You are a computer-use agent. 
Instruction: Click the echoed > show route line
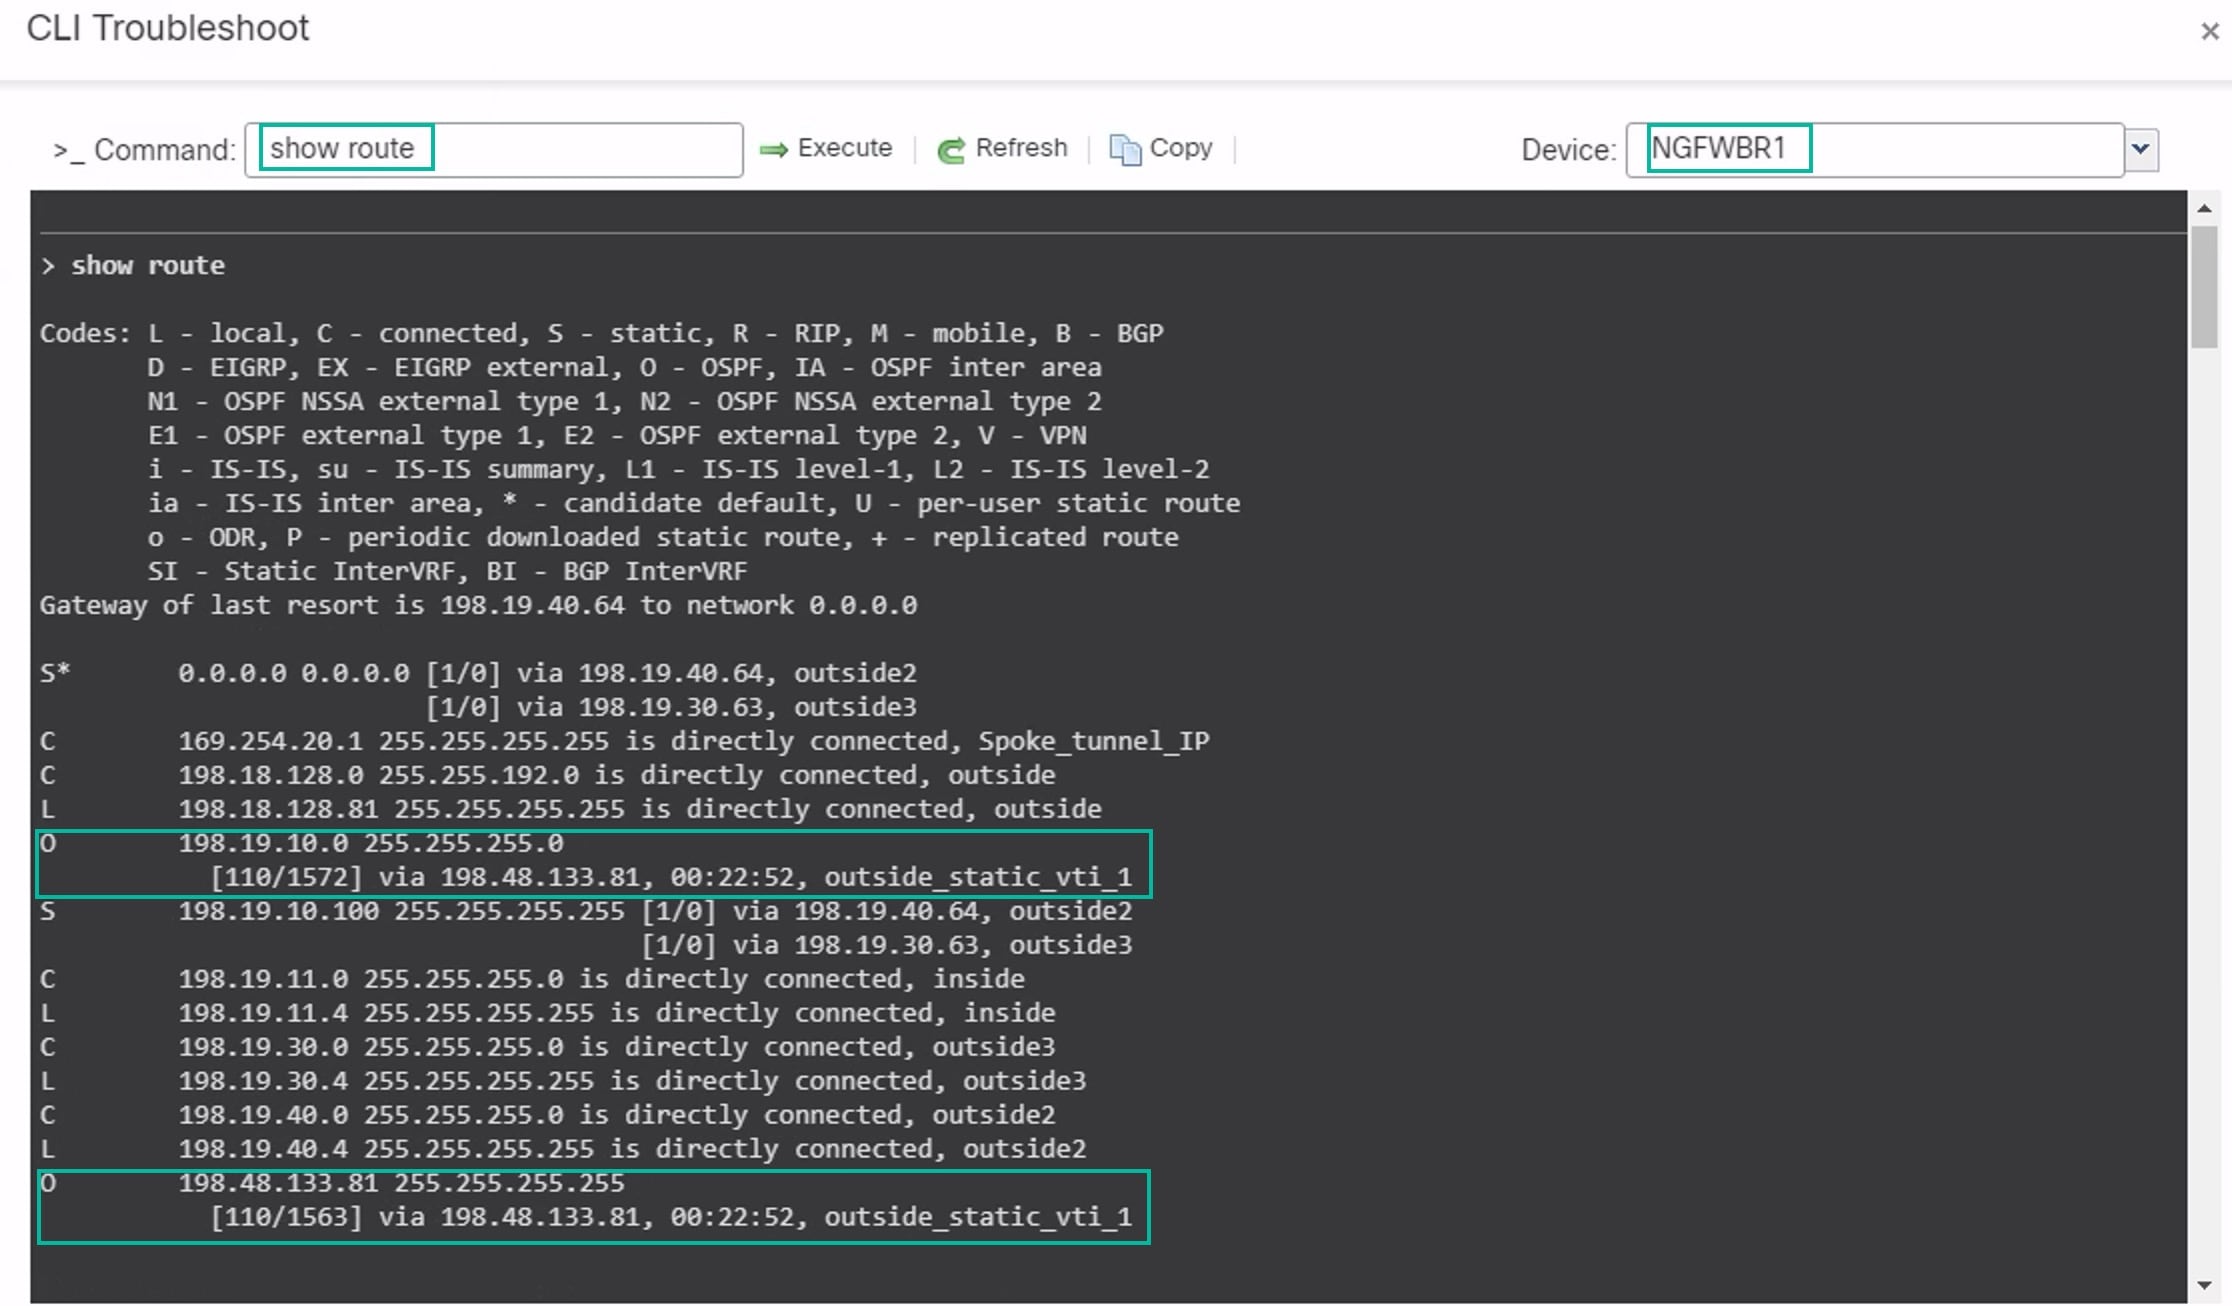[133, 265]
